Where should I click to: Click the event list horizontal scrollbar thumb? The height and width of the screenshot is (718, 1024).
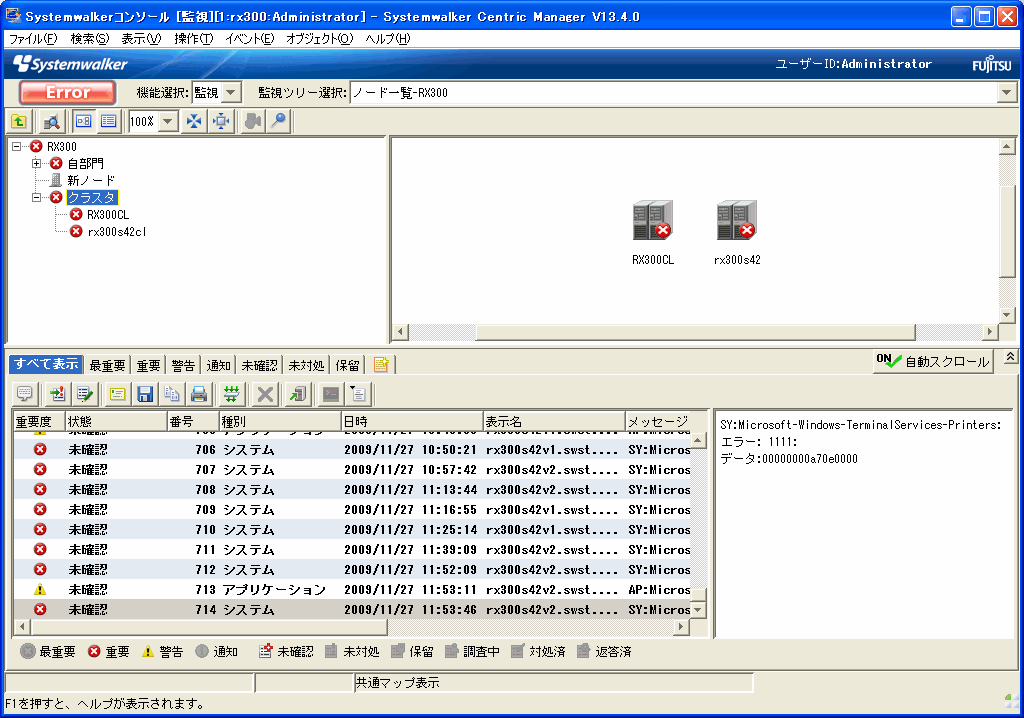[209, 627]
